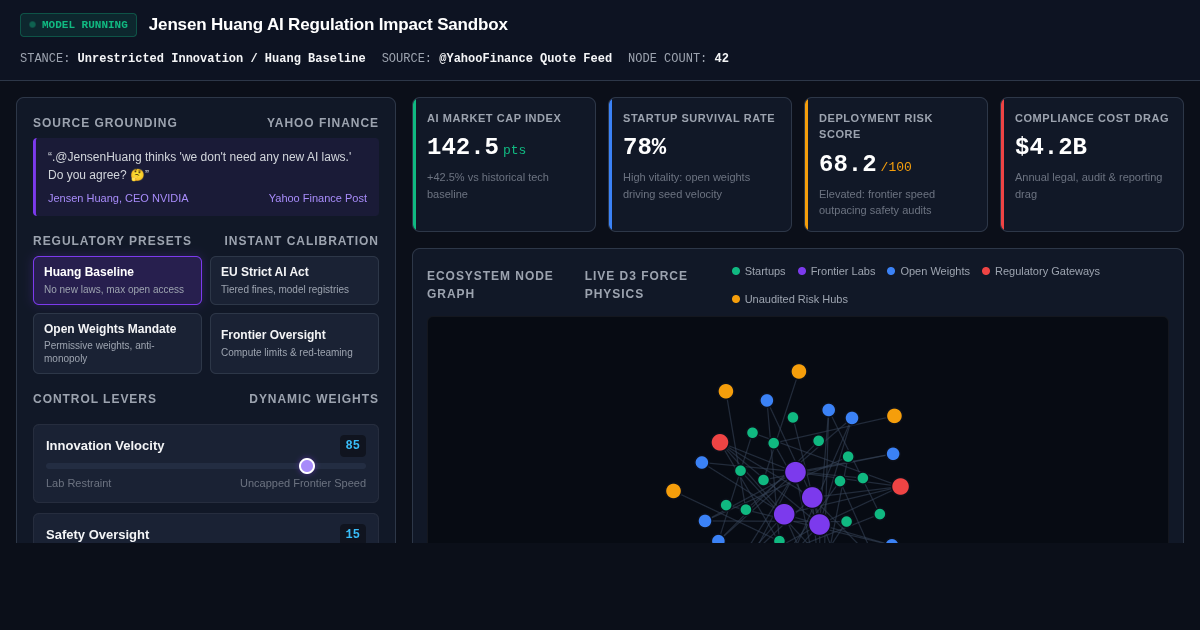Click the Source Grounding heading

pos(105,123)
